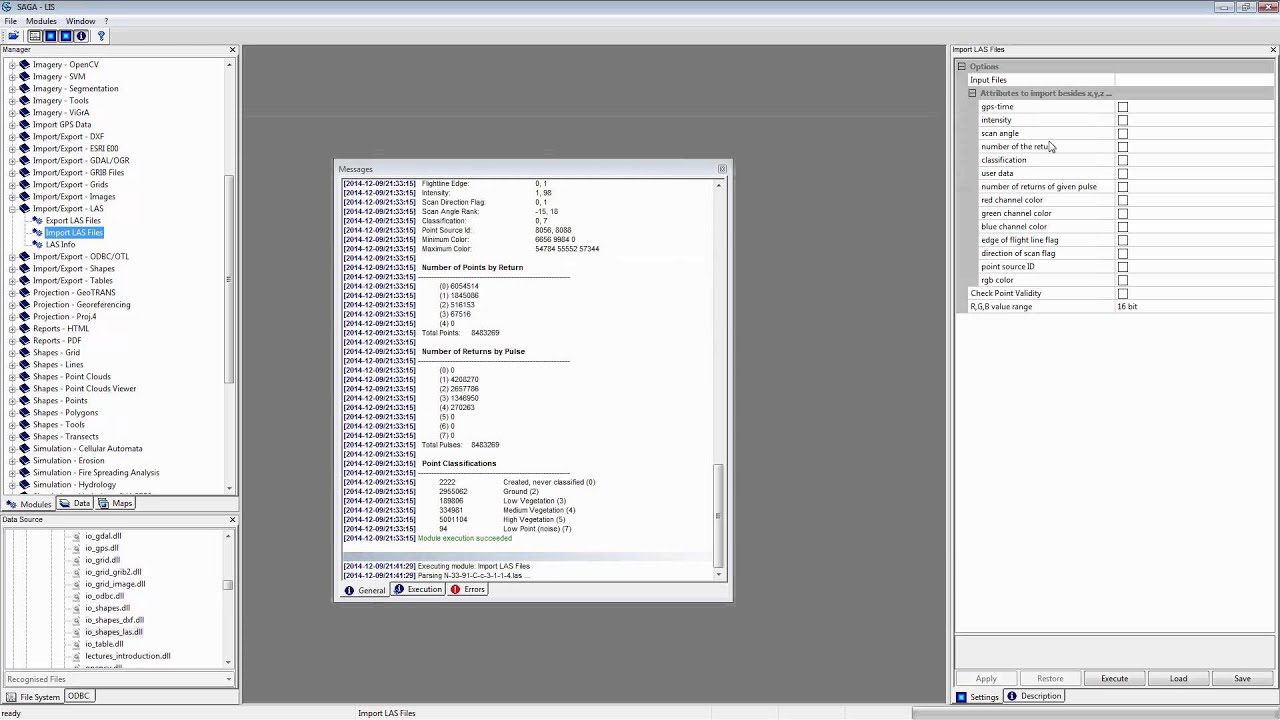Viewport: 1280px width, 720px height.
Task: Close the Manager panel with its X
Action: (232, 50)
